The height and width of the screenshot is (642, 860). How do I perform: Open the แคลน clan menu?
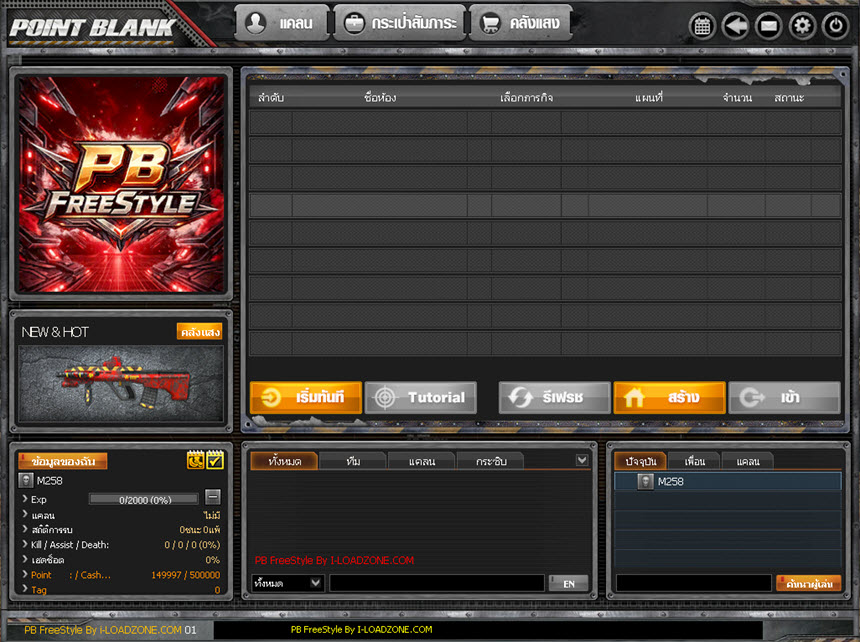click(x=282, y=23)
